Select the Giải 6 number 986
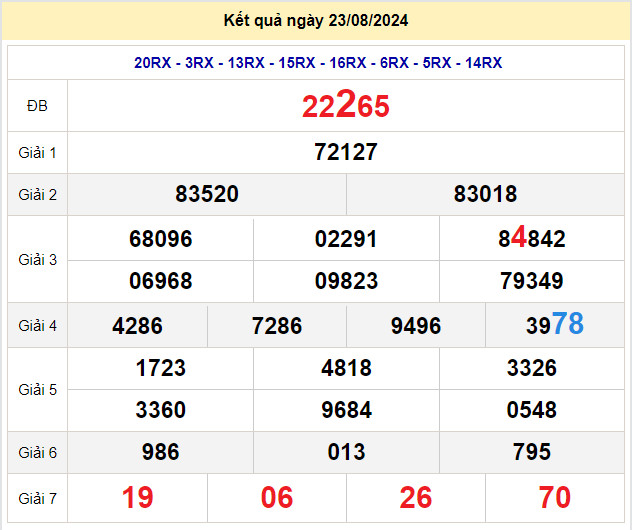The image size is (632, 530). (160, 452)
